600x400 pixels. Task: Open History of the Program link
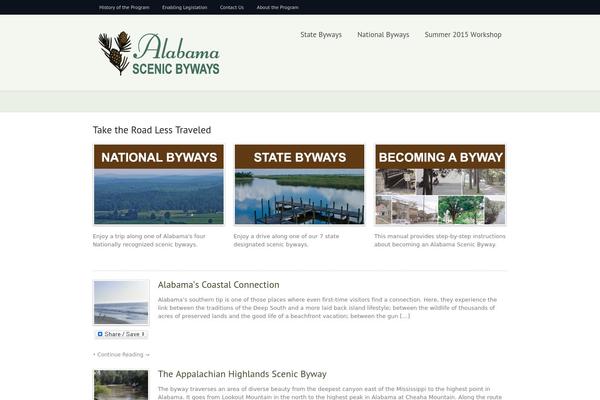click(124, 7)
